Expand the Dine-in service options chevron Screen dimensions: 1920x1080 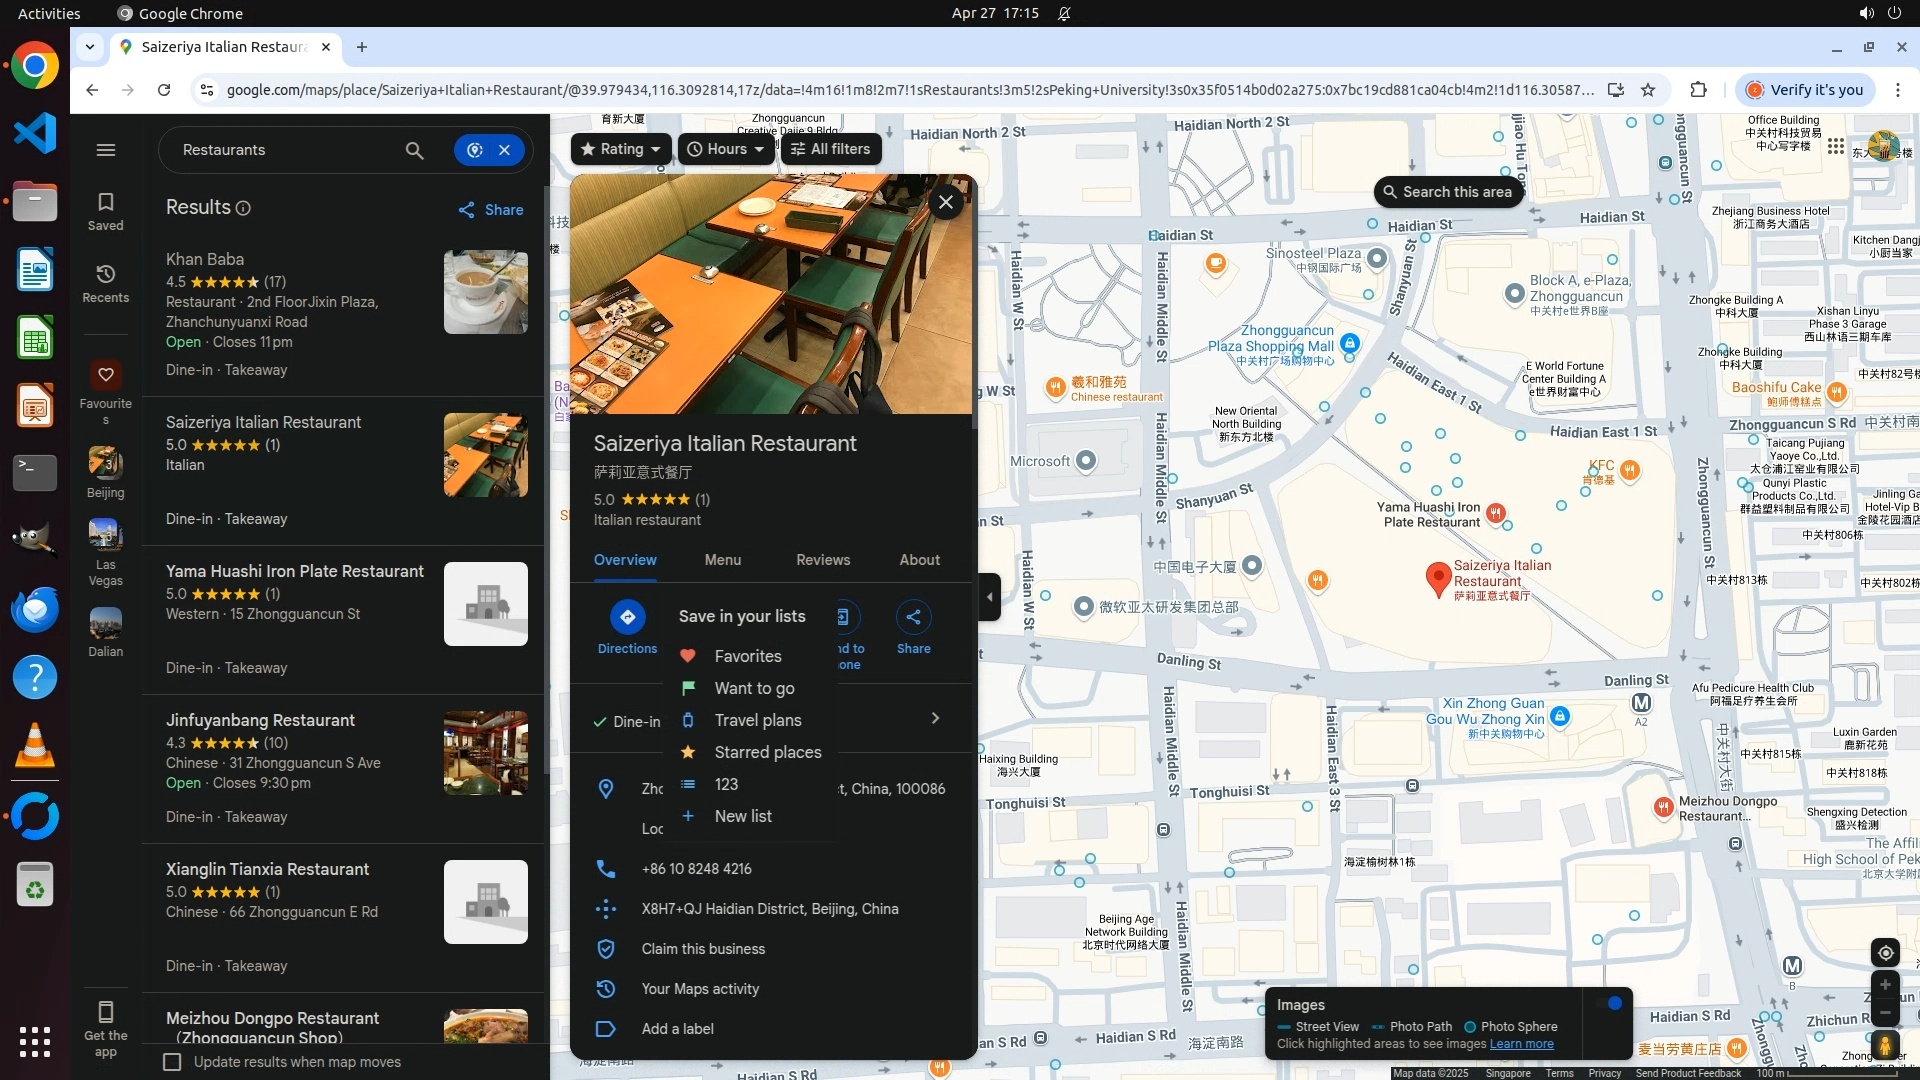(x=935, y=719)
